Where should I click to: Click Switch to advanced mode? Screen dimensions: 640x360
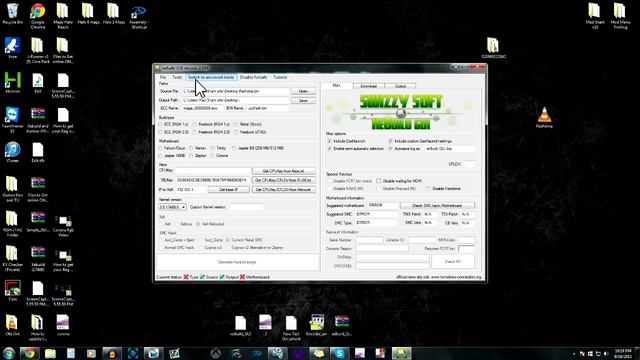tap(211, 77)
